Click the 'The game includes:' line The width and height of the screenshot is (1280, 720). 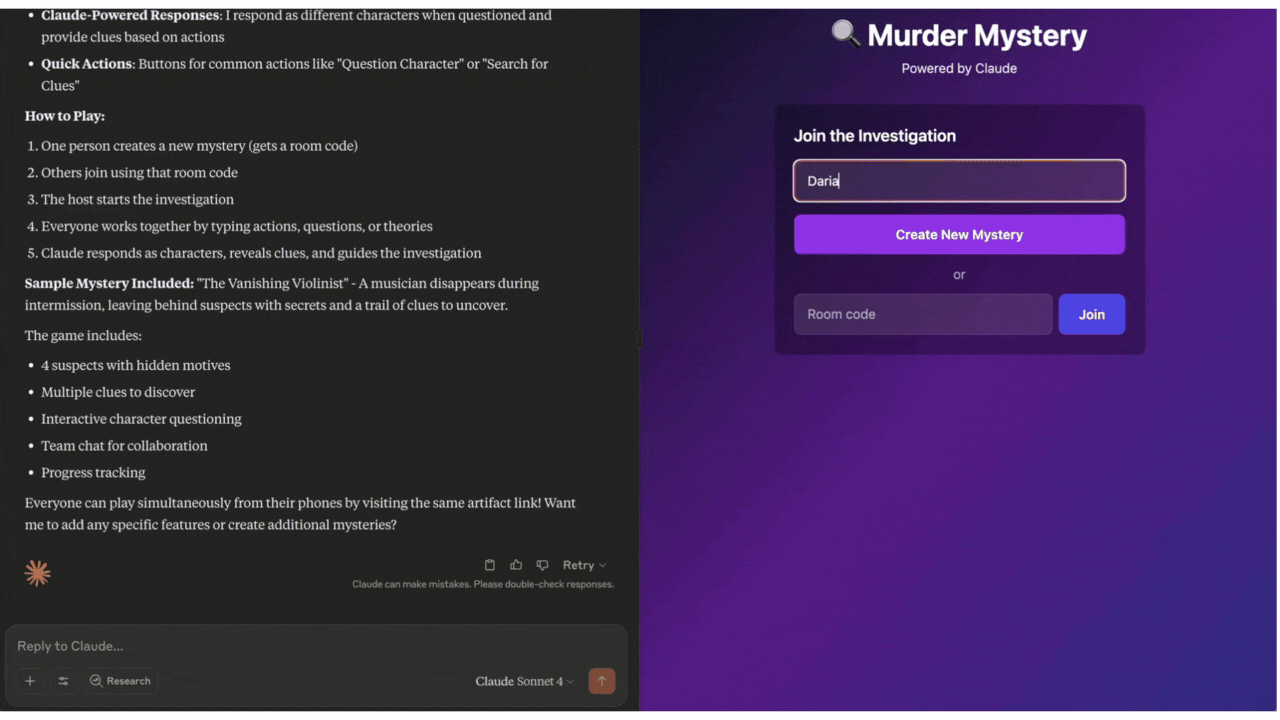(83, 335)
